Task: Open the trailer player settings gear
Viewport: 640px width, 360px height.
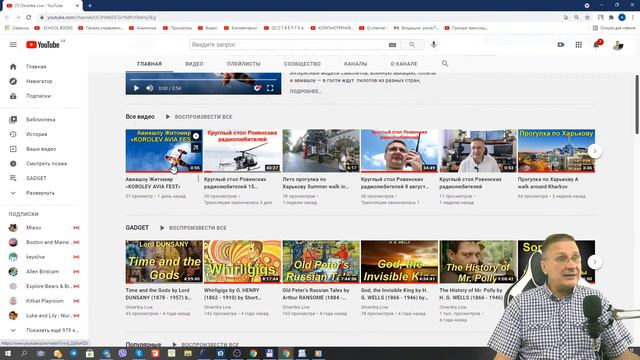Action: pos(257,88)
